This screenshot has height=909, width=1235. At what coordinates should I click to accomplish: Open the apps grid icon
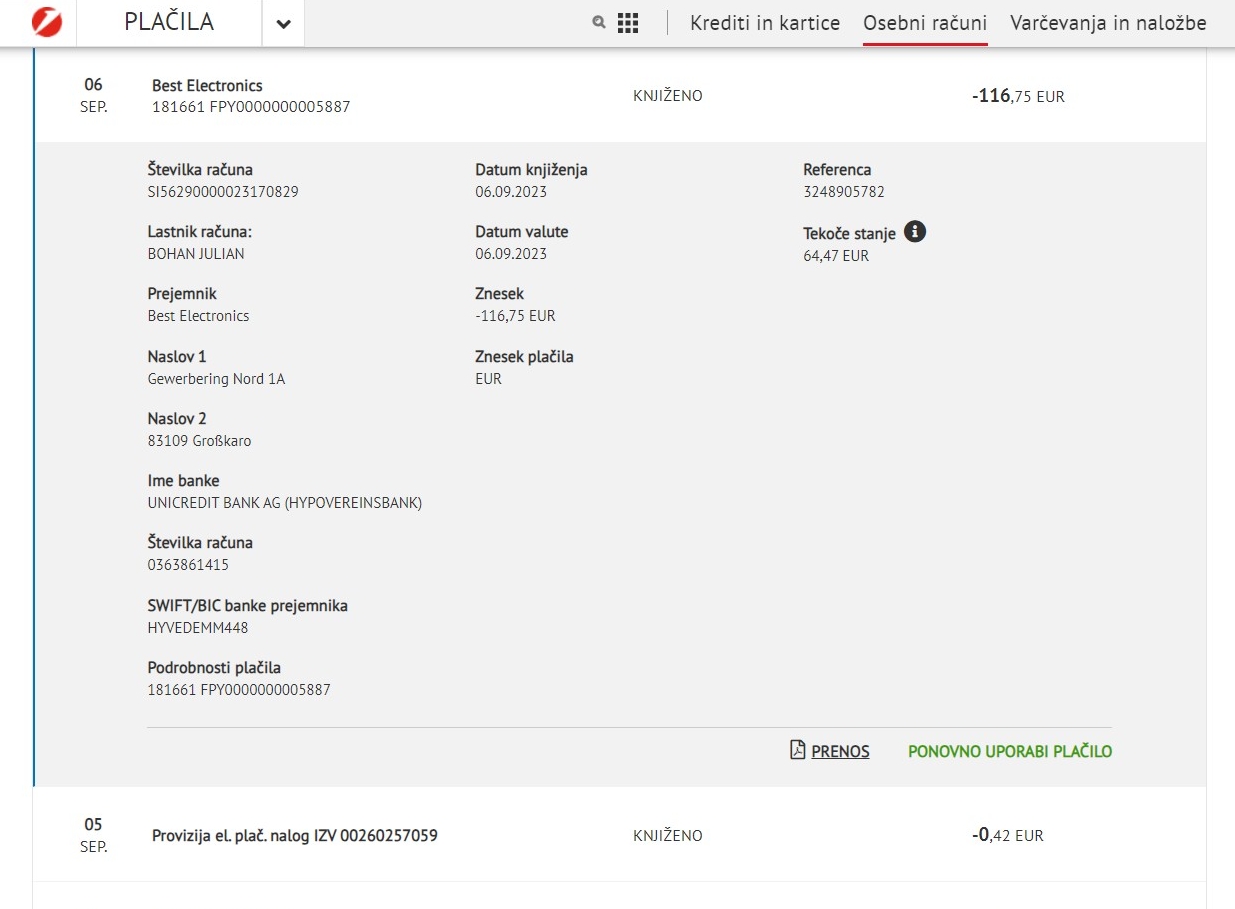pyautogui.click(x=628, y=23)
